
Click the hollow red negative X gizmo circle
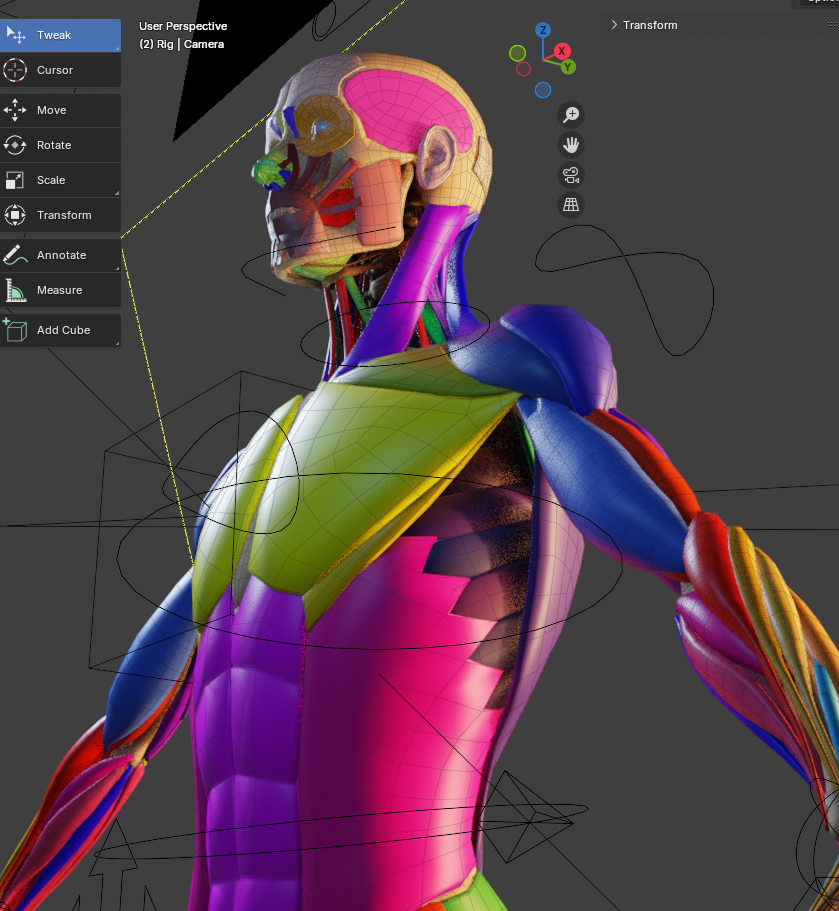coord(524,69)
